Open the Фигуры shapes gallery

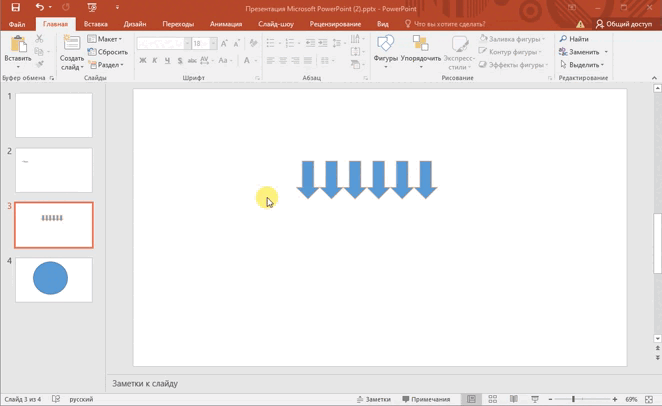tap(385, 52)
